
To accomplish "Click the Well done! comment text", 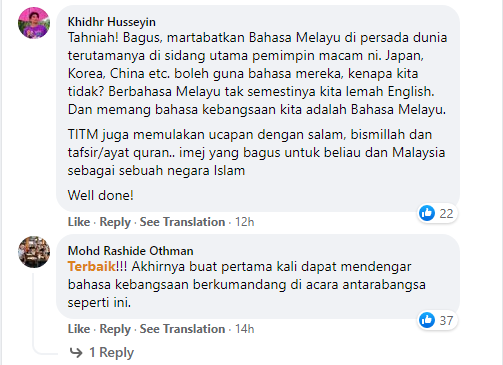I will (x=101, y=195).
